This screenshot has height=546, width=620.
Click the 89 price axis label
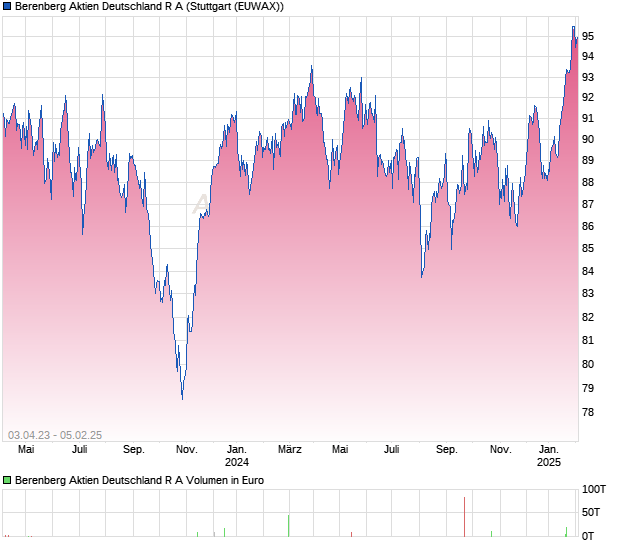(x=588, y=160)
